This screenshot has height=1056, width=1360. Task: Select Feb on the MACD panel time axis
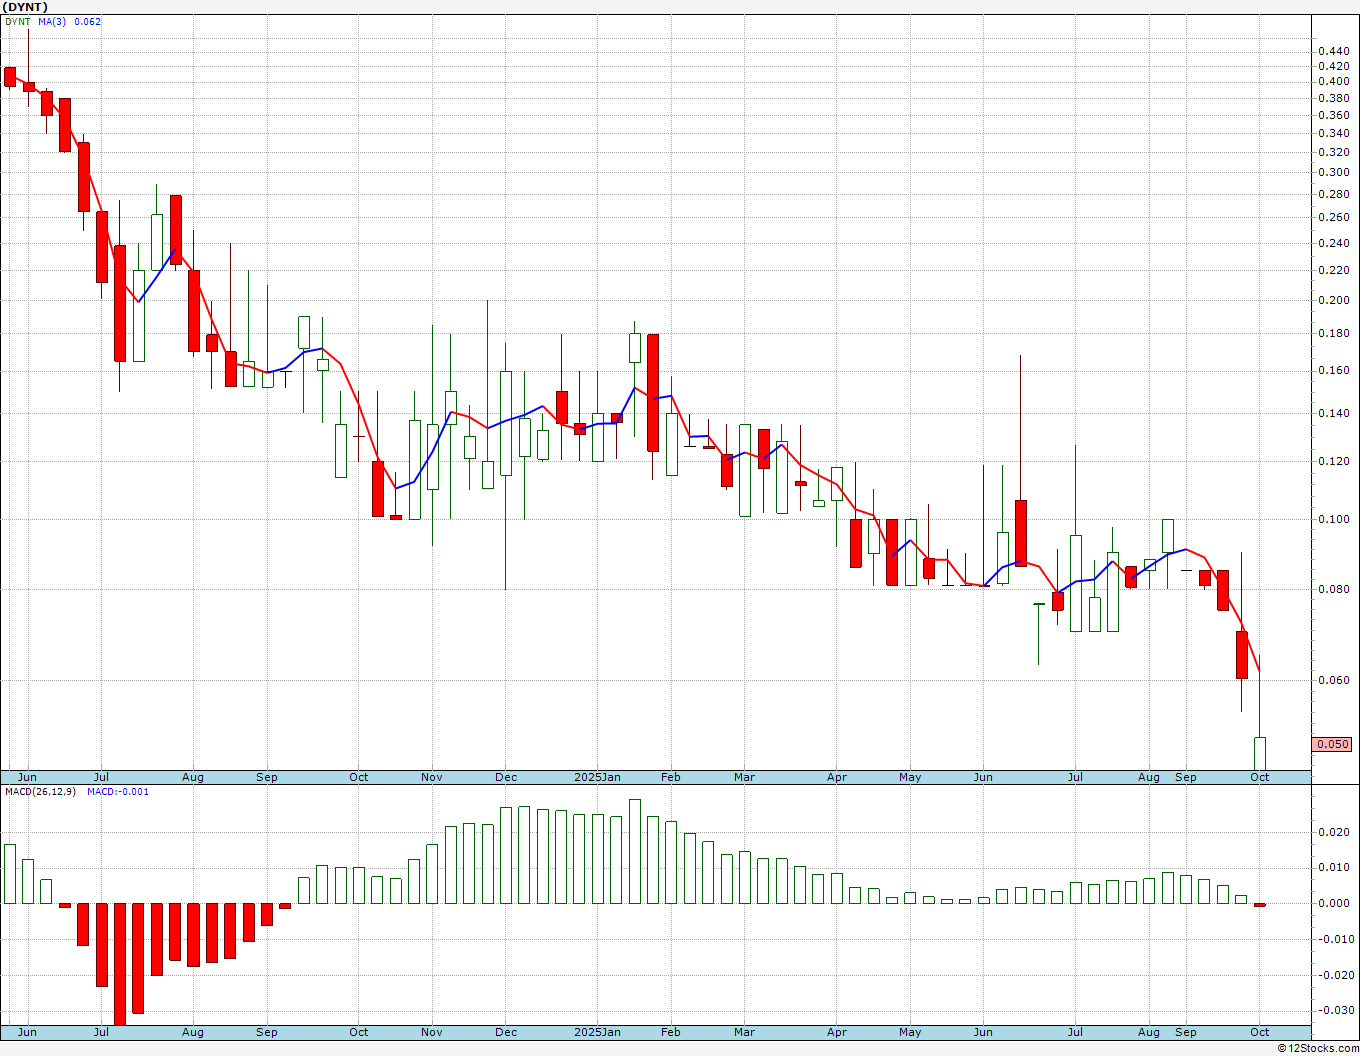click(671, 1032)
